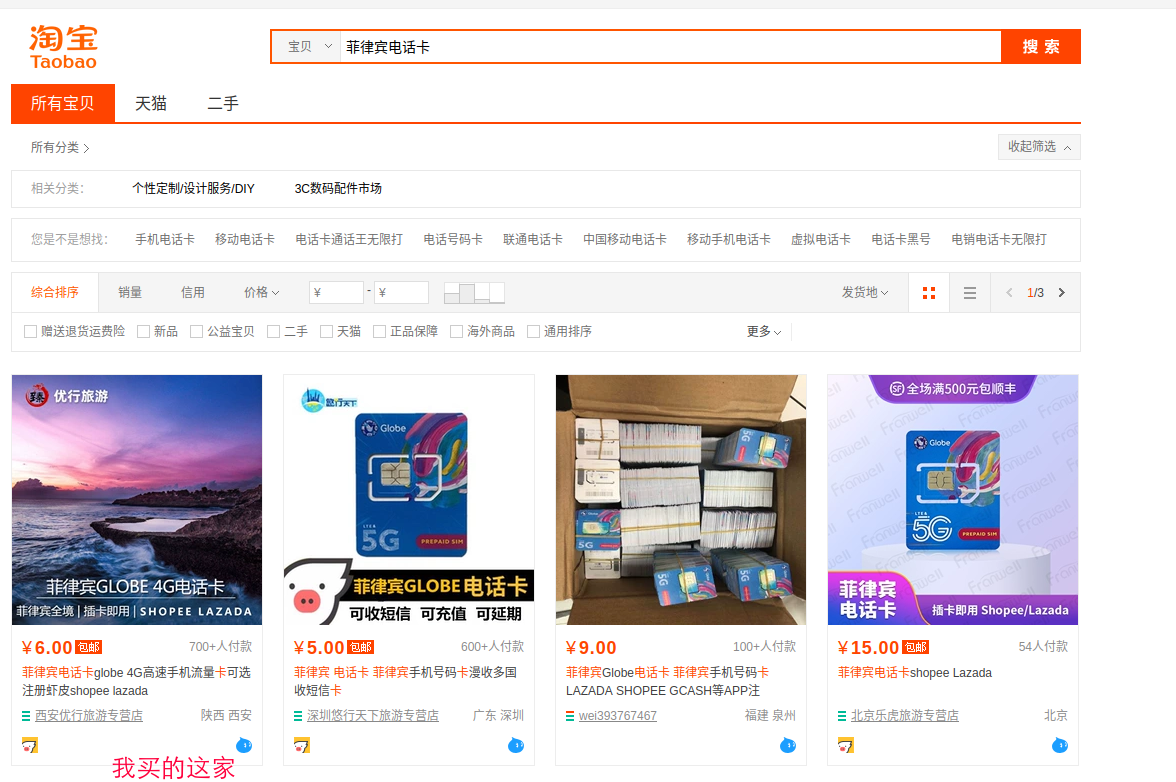
Task: Search suggestion 电话卡通话王无限打
Action: pyautogui.click(x=349, y=239)
